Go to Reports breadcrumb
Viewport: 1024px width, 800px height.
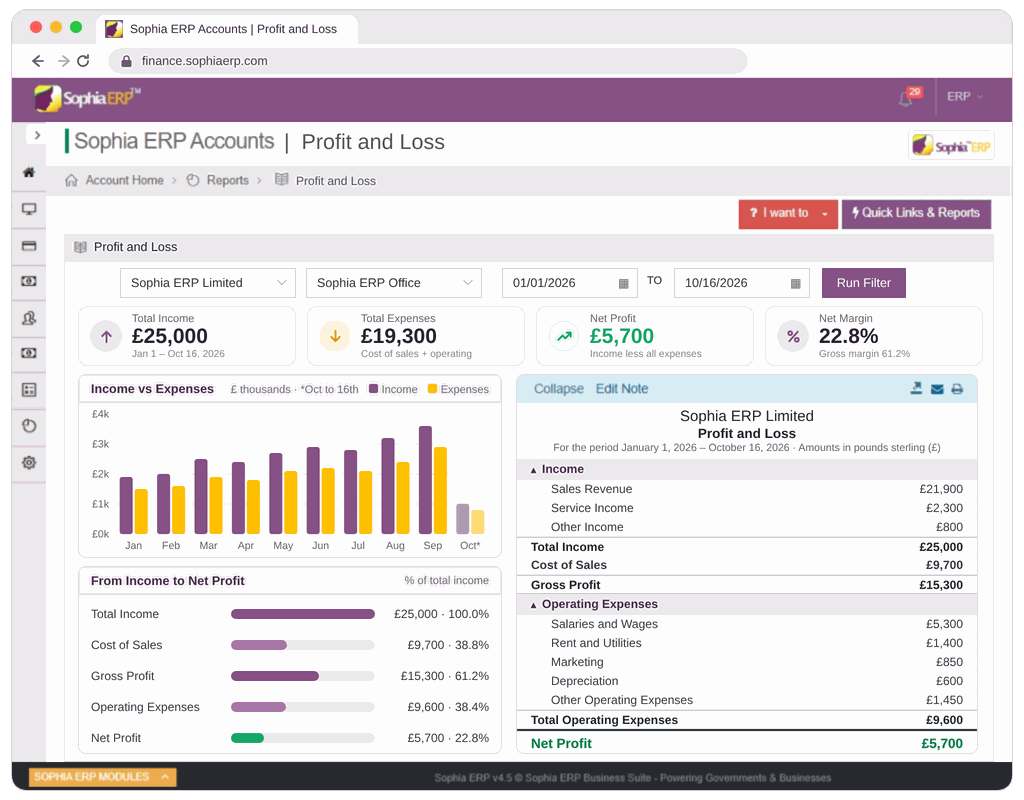[227, 180]
